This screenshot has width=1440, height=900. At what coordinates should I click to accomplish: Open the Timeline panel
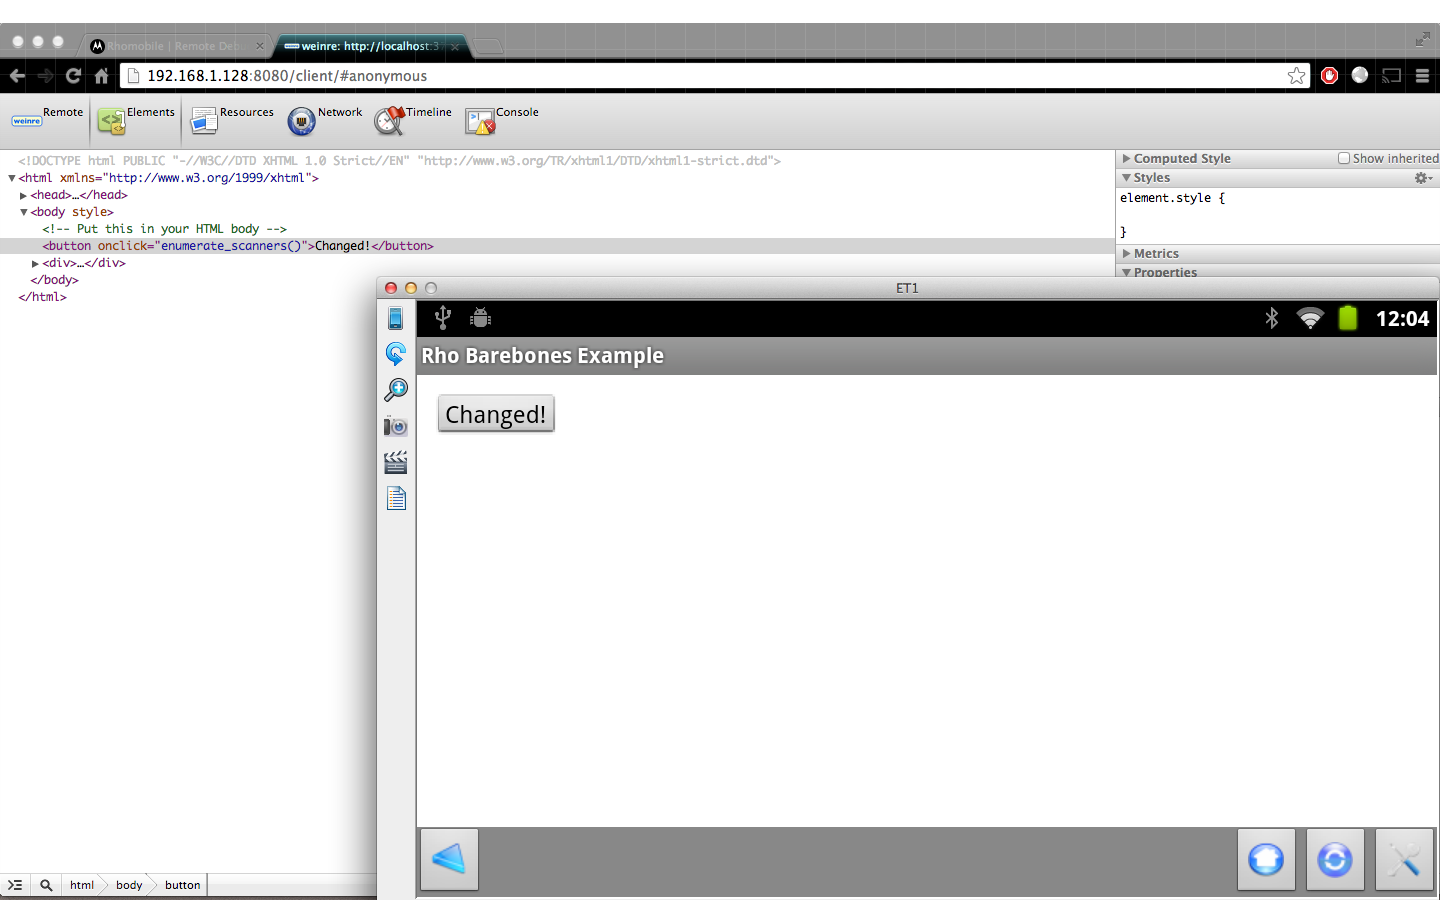(412, 120)
